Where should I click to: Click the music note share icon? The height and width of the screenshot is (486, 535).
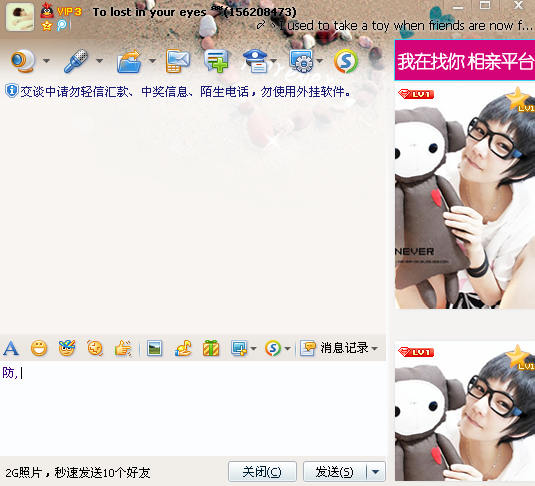click(x=183, y=348)
